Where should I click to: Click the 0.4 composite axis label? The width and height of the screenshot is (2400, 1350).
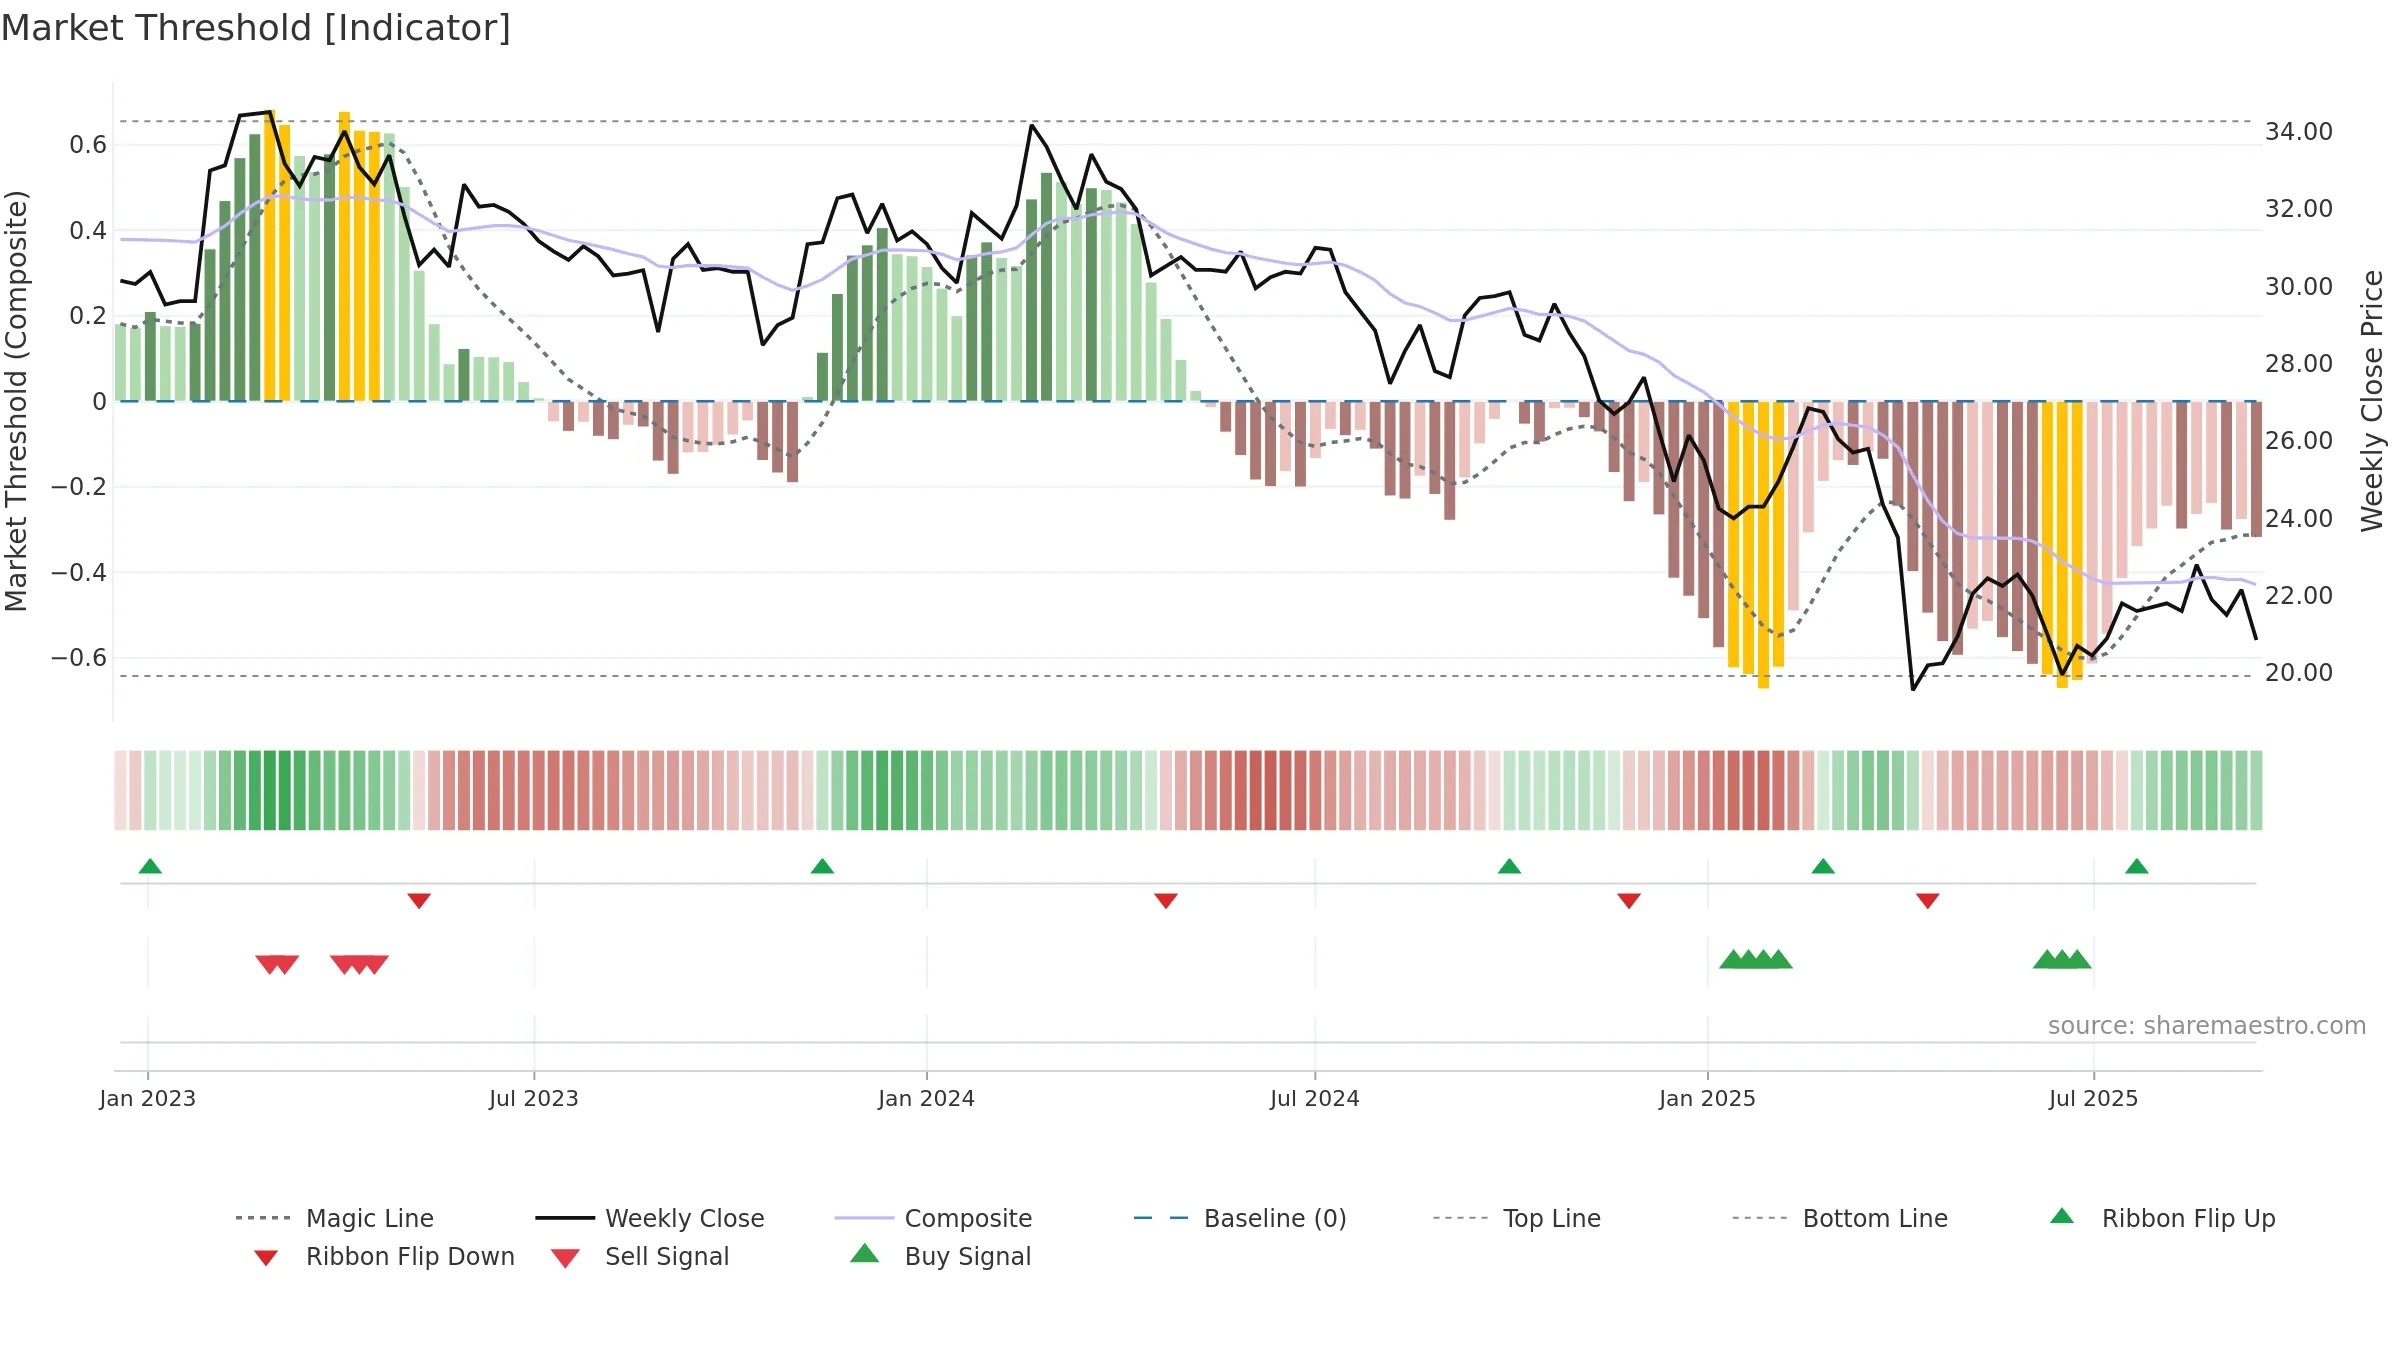[x=88, y=231]
